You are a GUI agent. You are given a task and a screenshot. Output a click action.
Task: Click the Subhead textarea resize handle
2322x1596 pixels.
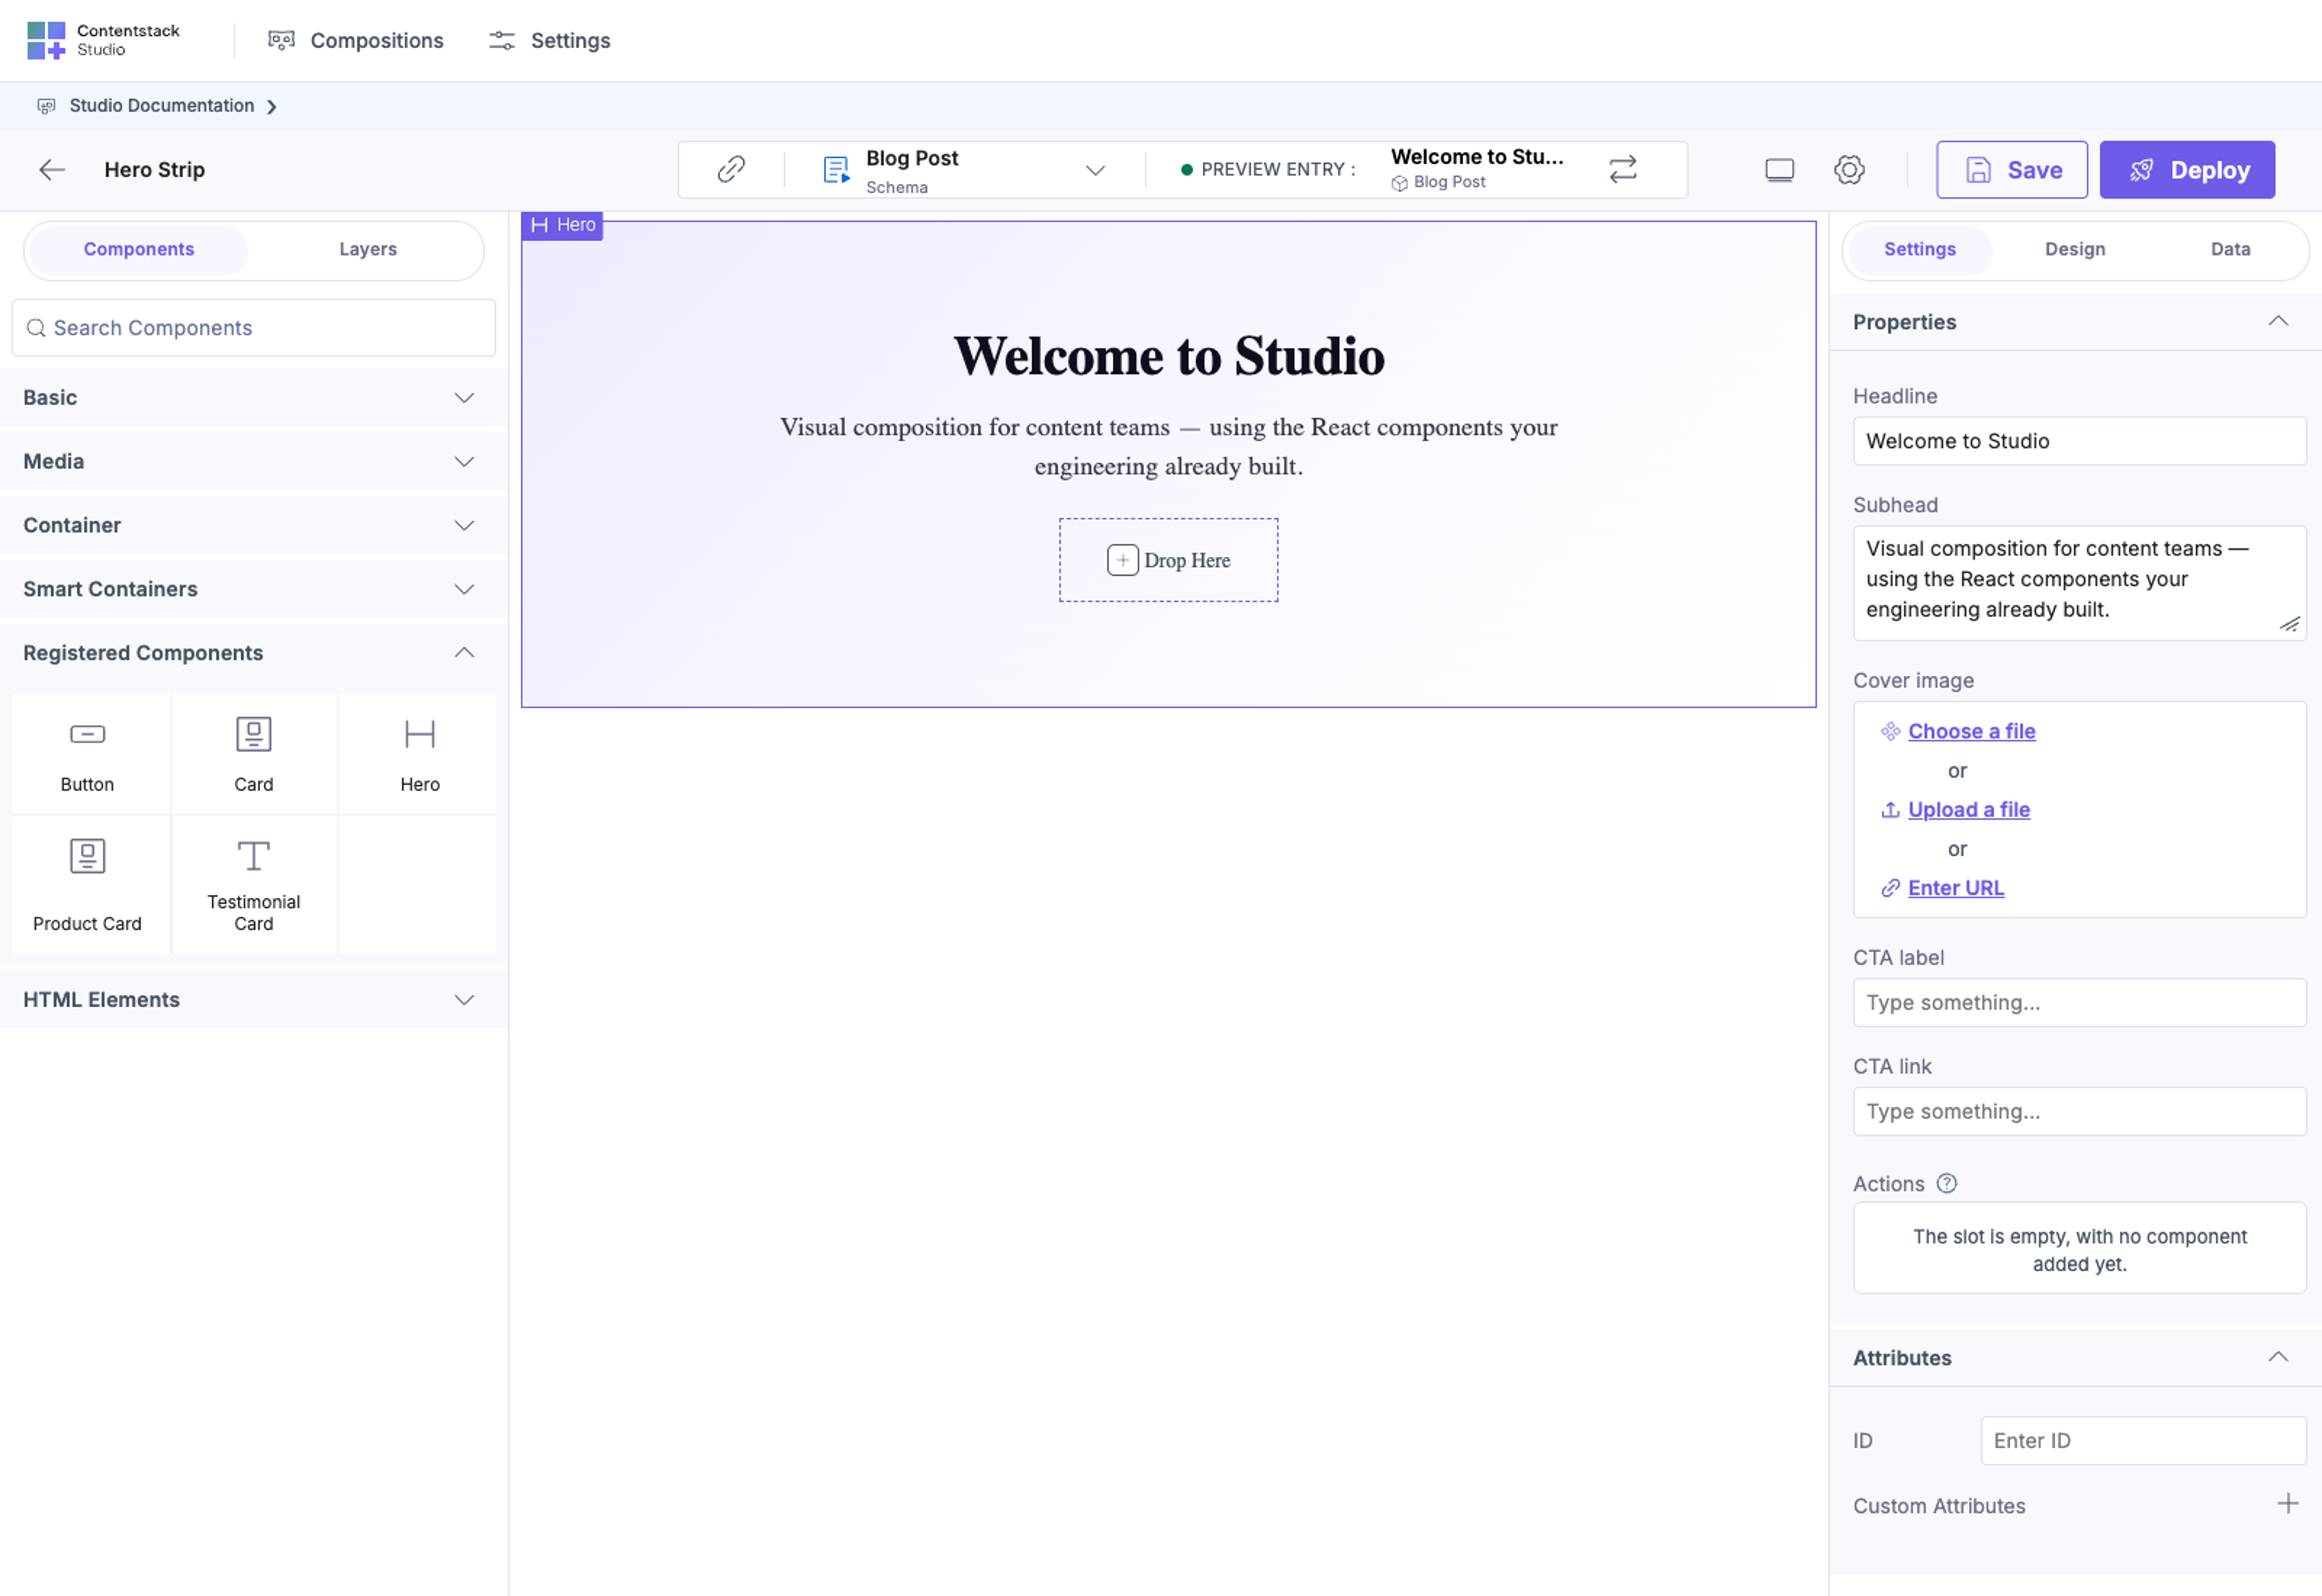[x=2289, y=625]
